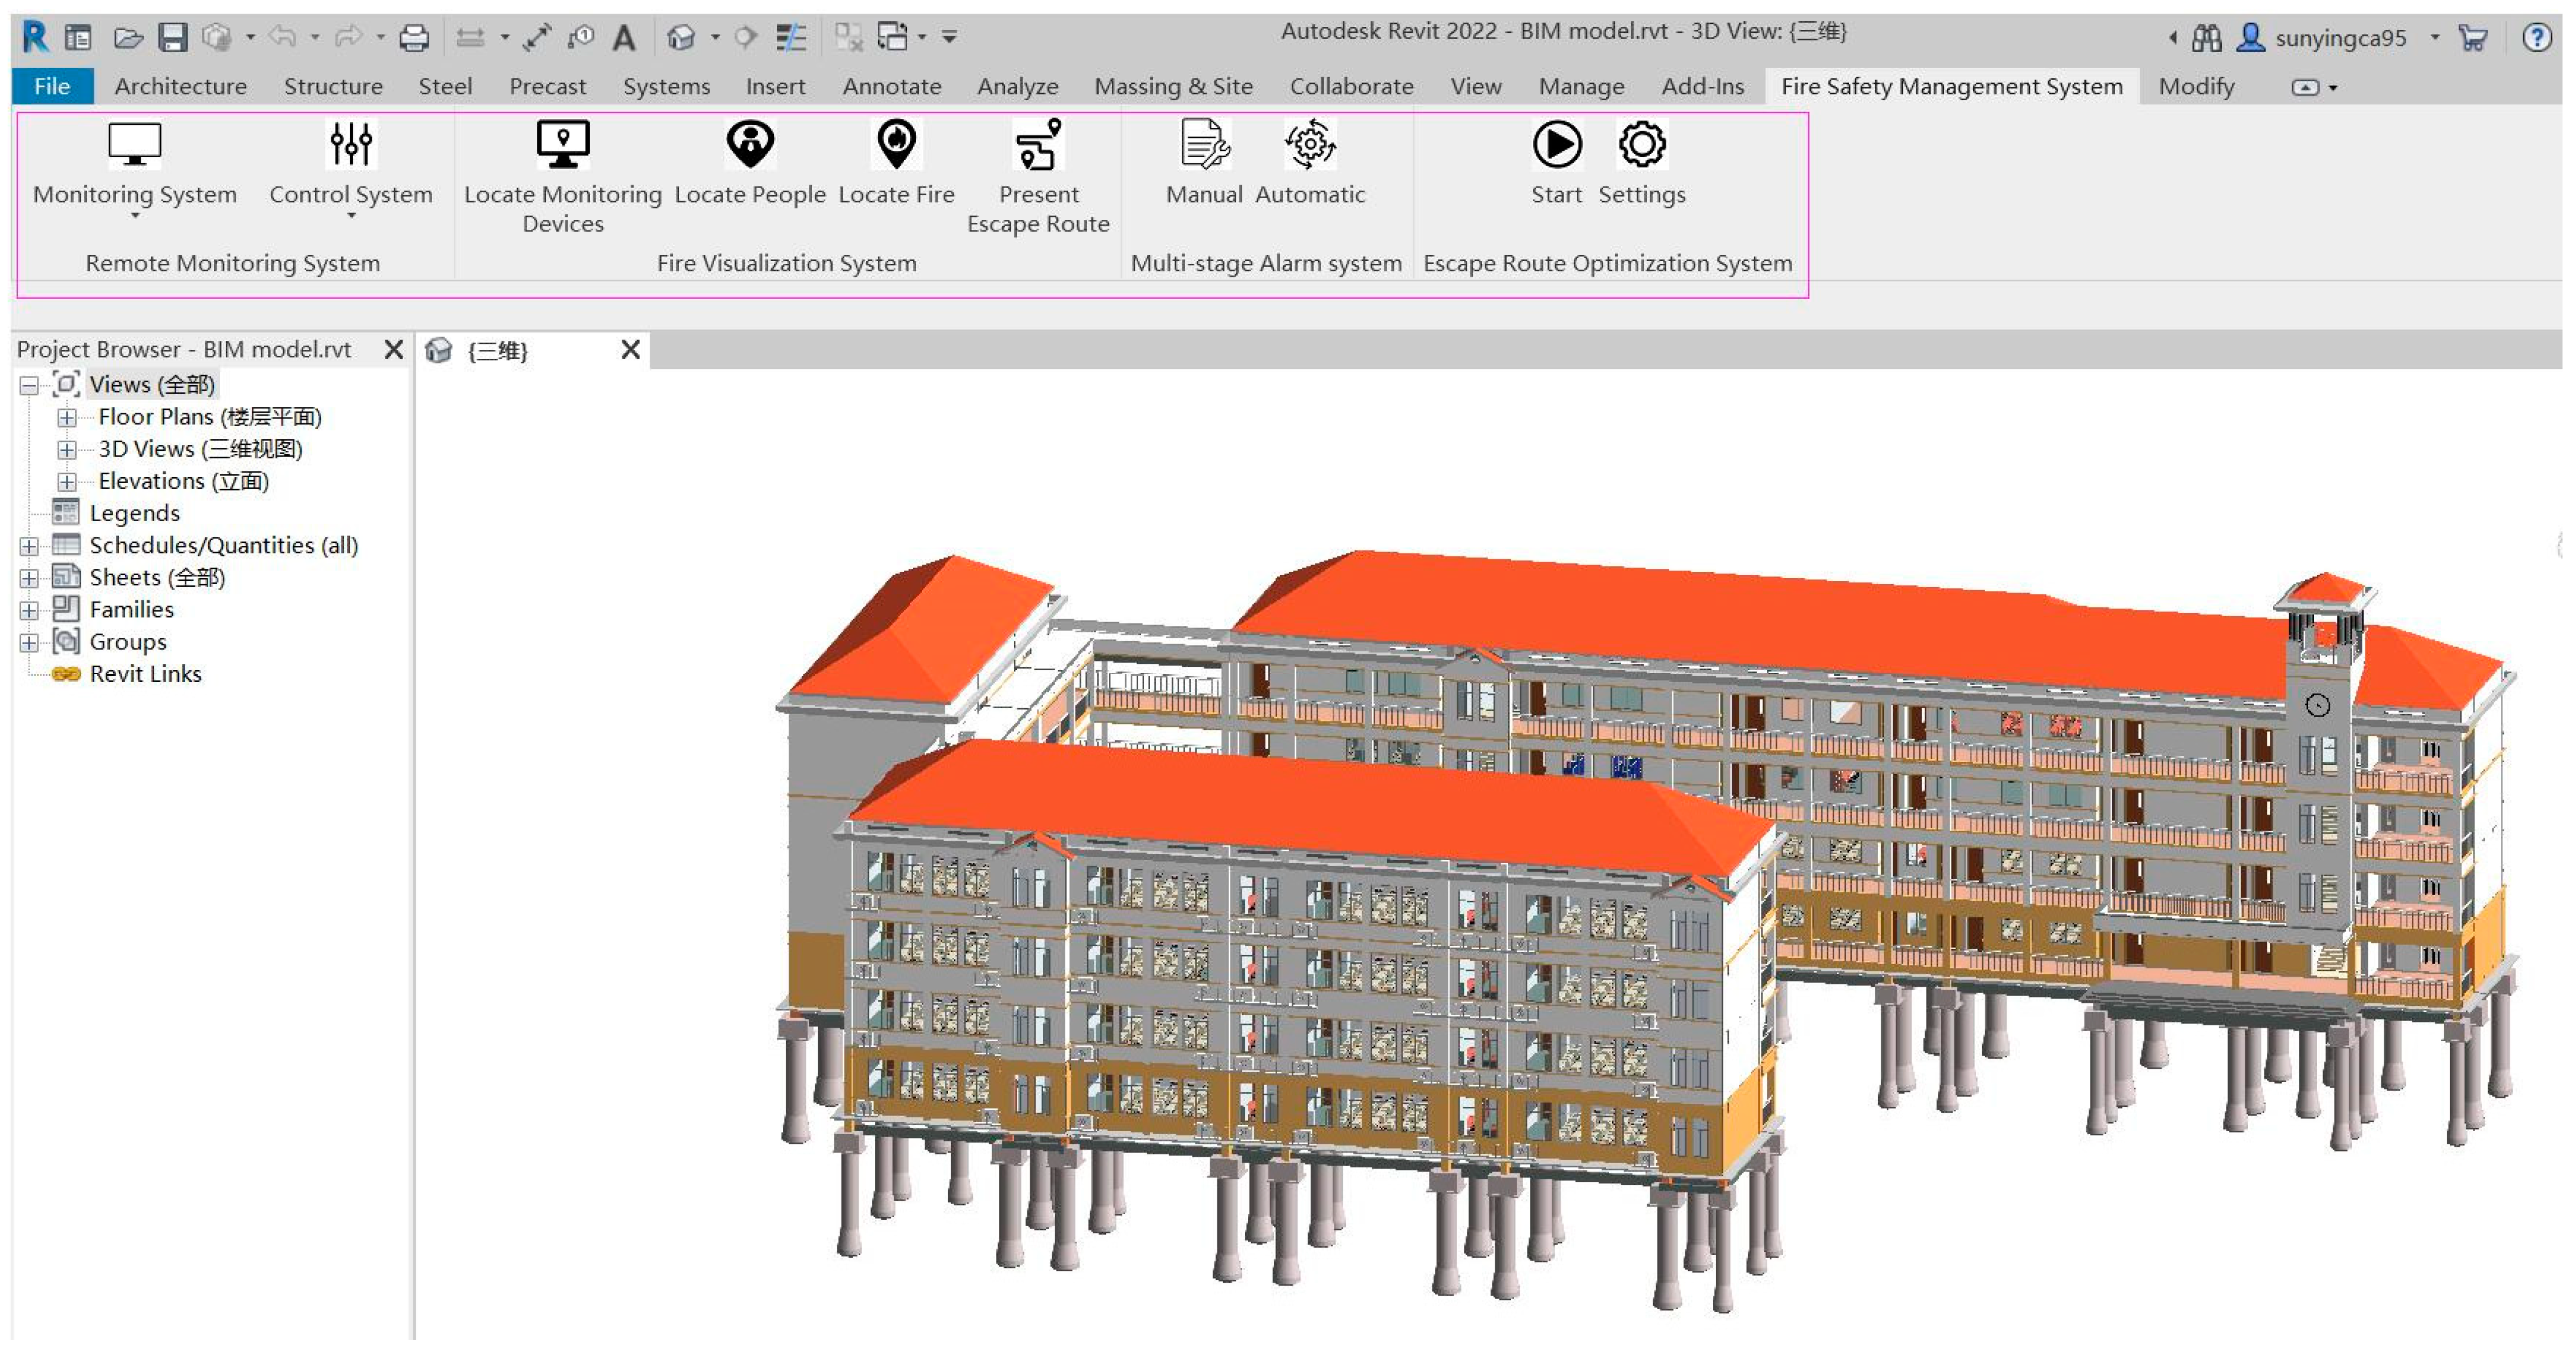Expand Floor Plans tree node
The width and height of the screenshot is (2576, 1356).
click(66, 417)
